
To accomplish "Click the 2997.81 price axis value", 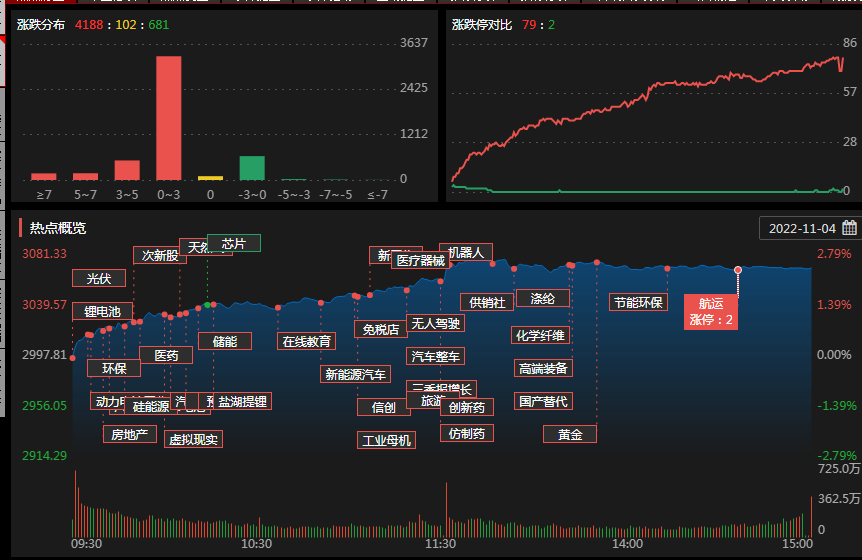I will [x=45, y=354].
